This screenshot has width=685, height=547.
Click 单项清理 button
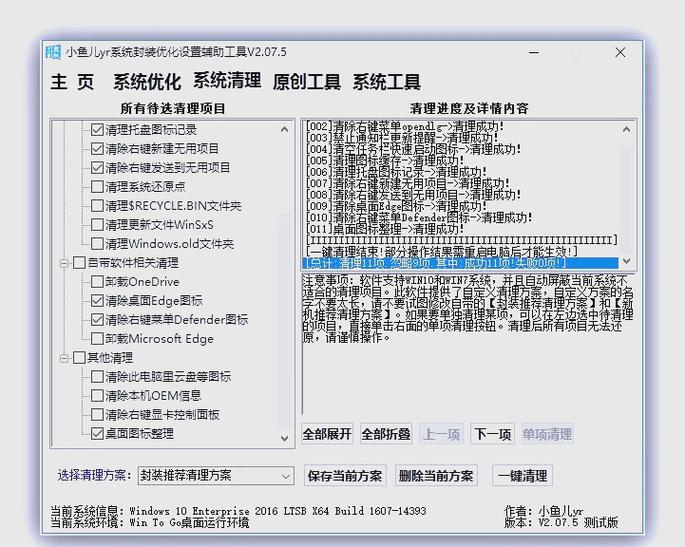click(547, 434)
